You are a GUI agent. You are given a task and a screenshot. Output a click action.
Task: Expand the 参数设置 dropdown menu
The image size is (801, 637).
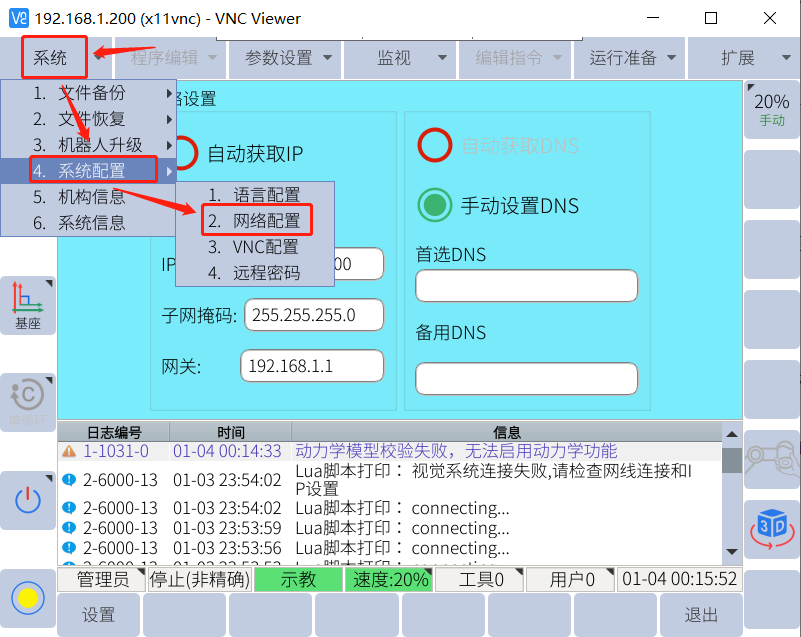288,58
